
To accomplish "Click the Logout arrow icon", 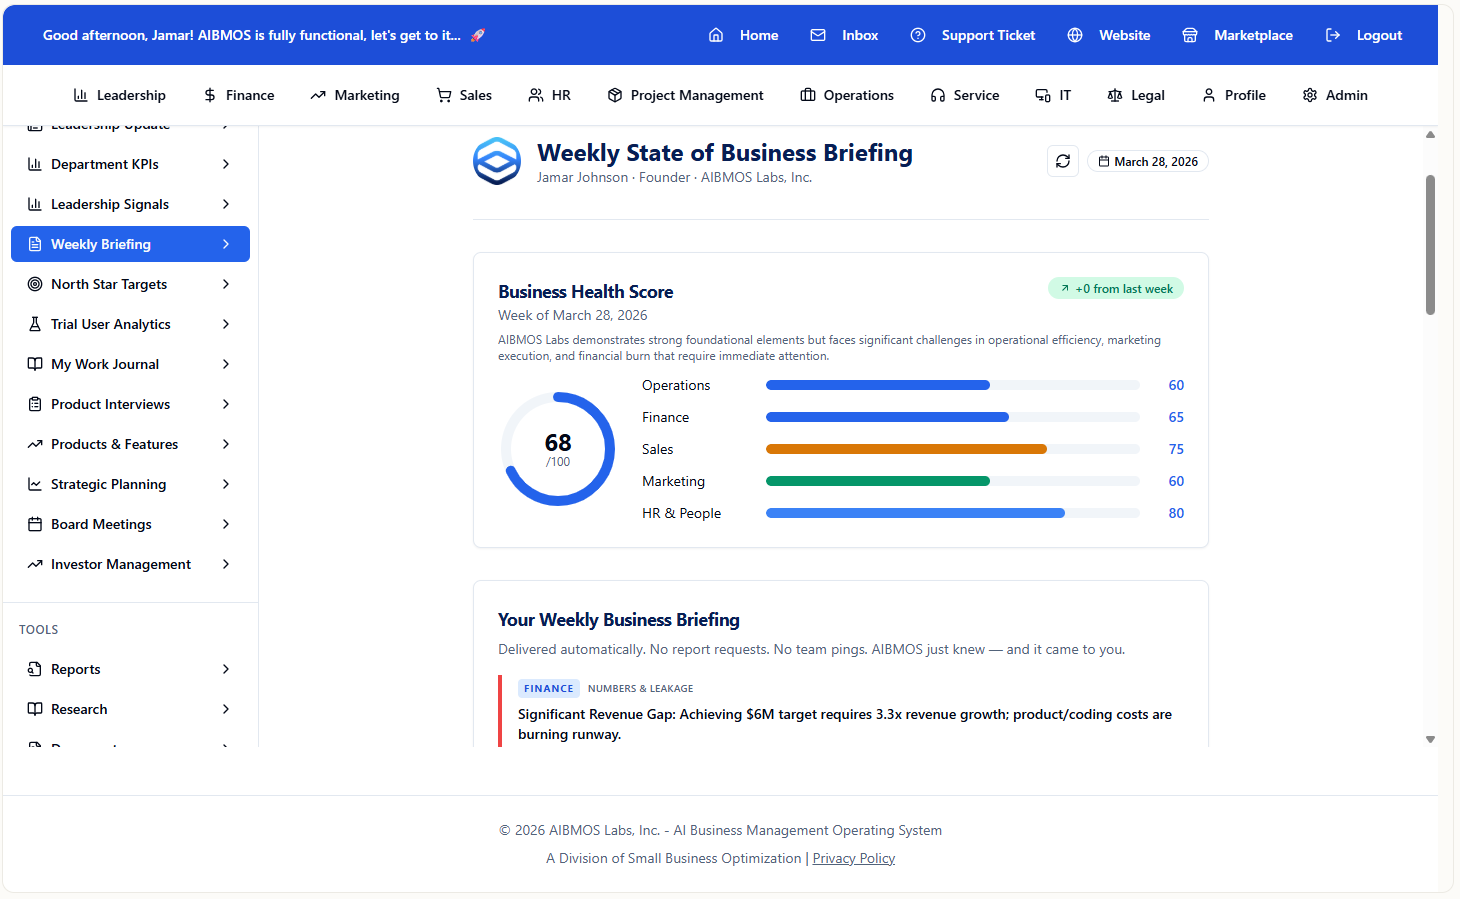I will [x=1333, y=35].
